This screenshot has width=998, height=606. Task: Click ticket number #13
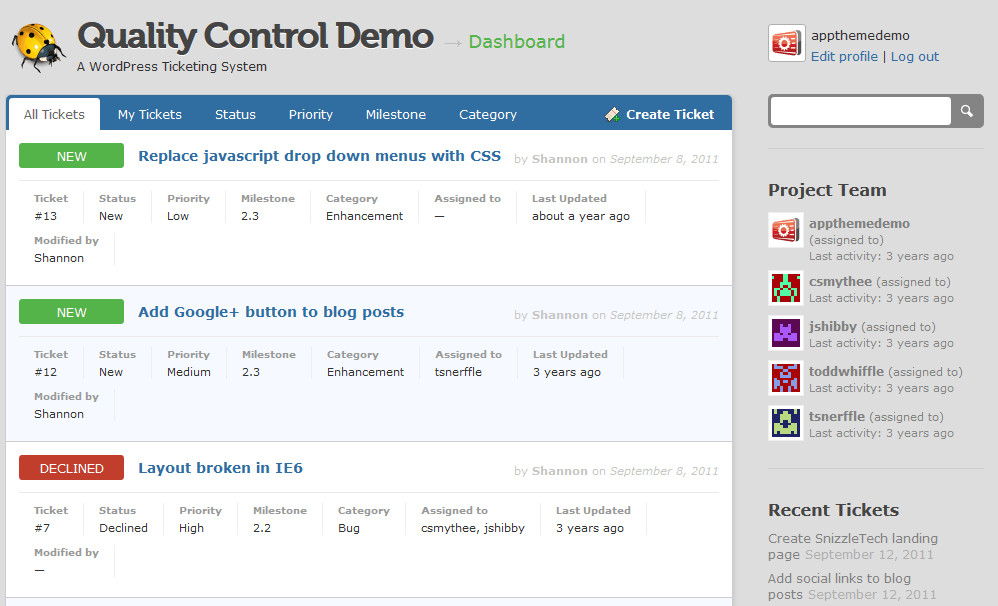45,216
